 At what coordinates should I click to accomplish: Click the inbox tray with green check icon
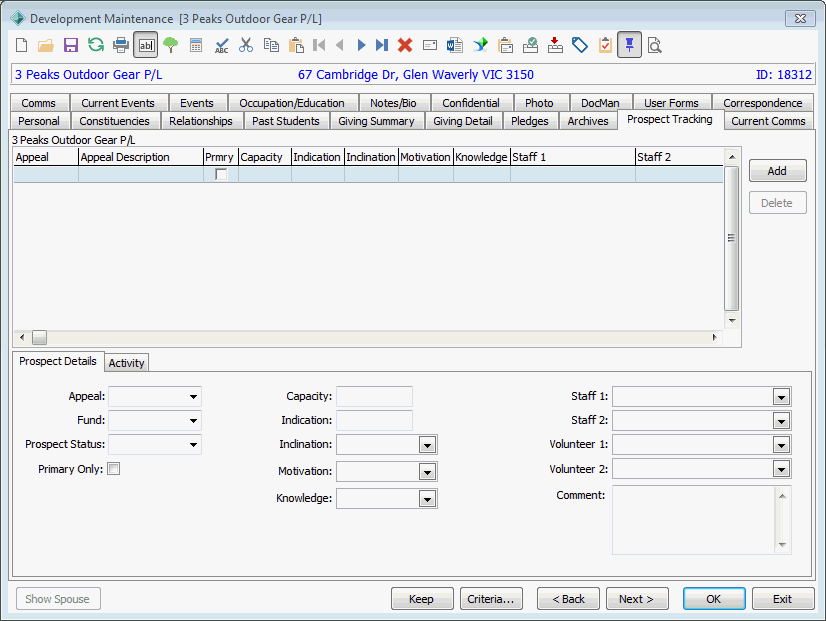[530, 45]
